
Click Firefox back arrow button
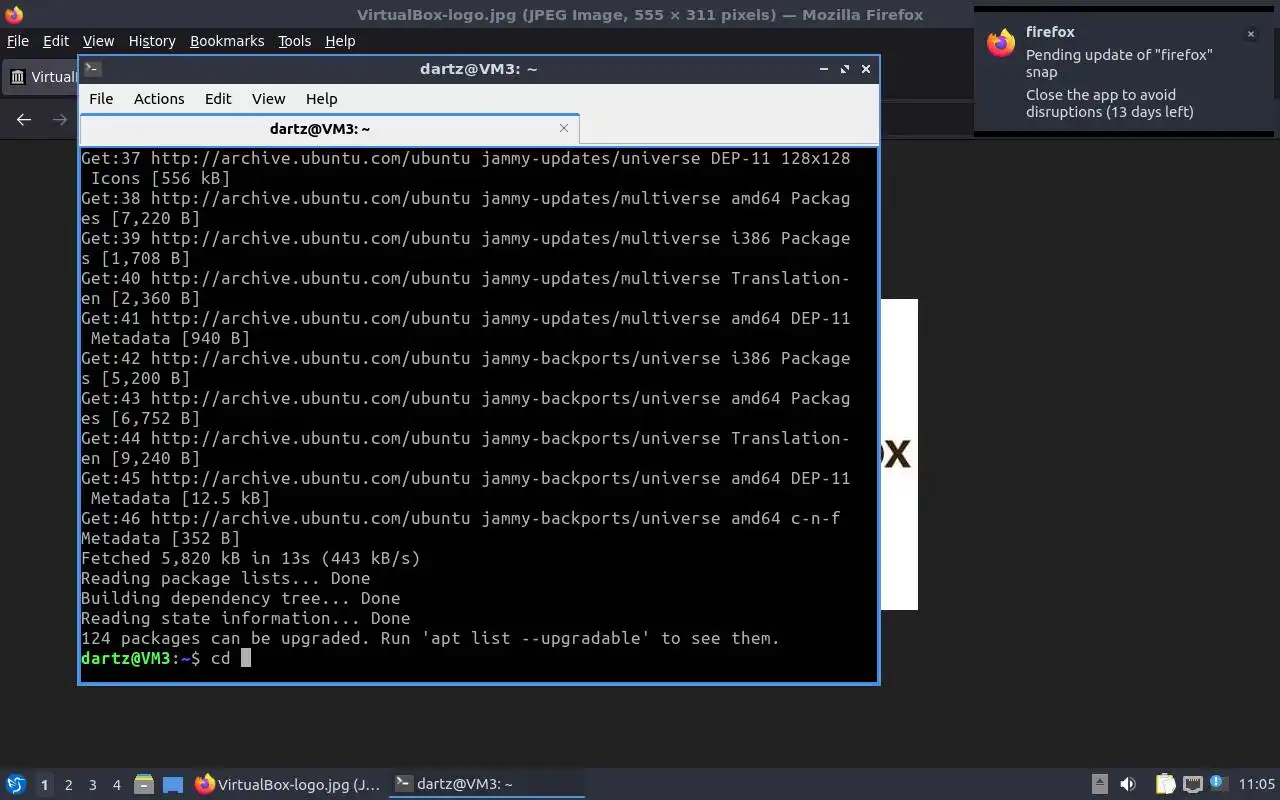click(x=24, y=120)
